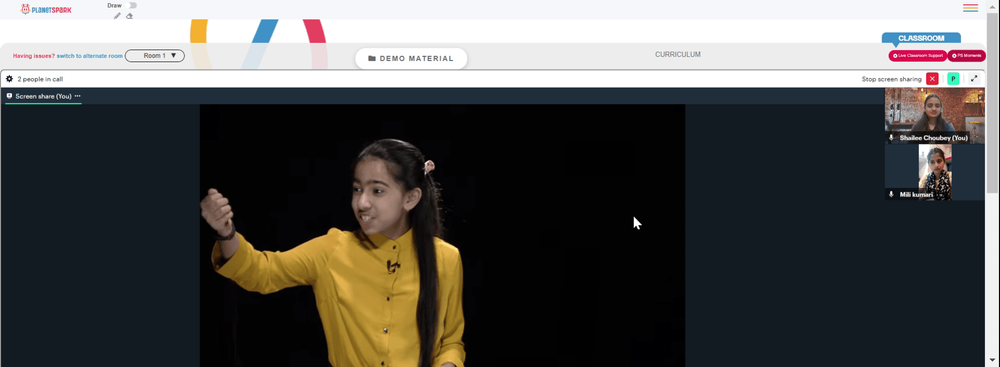Image resolution: width=1000 pixels, height=367 pixels.
Task: Click the Stop screen sharing label
Action: click(891, 79)
